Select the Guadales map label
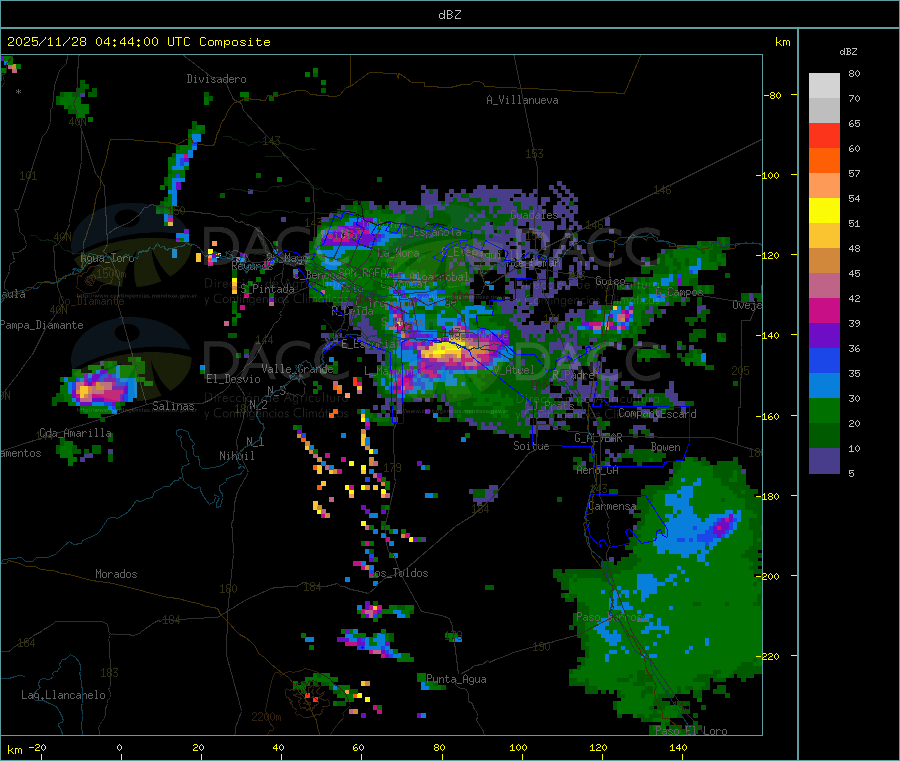Image resolution: width=900 pixels, height=761 pixels. pyautogui.click(x=534, y=215)
